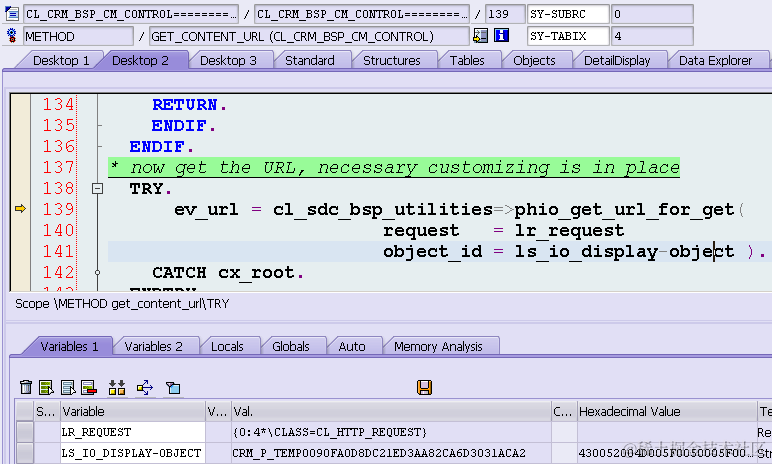
Task: Click the source program icon beside CL_CRM_BSP_CM_CONTROL
Action: point(11,13)
